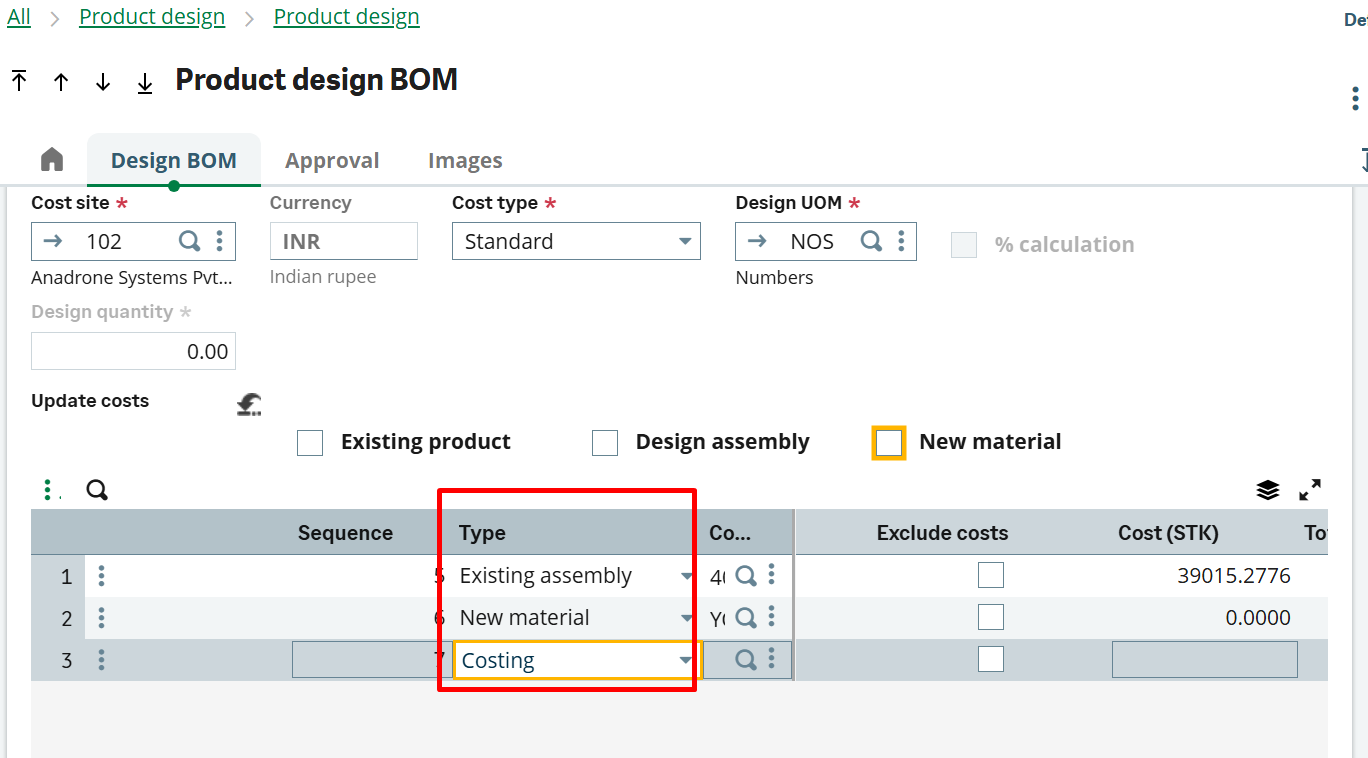Viewport: 1368px width, 758px height.
Task: Go to previous record up arrow
Action: click(x=61, y=82)
